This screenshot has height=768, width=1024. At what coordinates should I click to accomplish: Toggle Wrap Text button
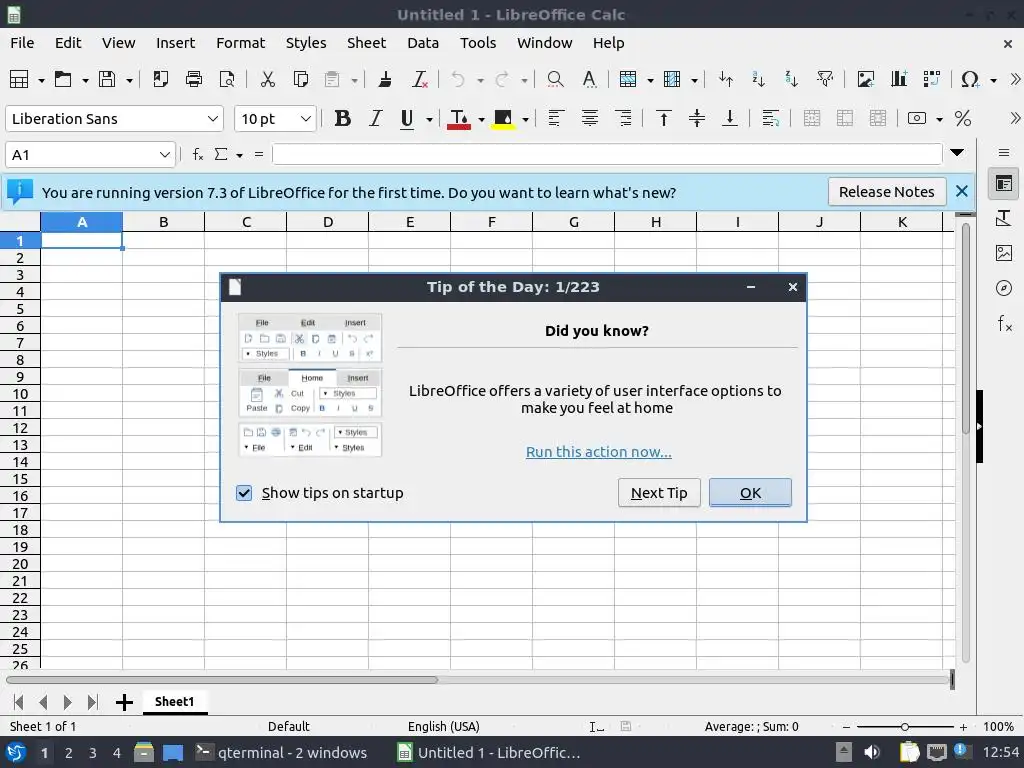[771, 118]
